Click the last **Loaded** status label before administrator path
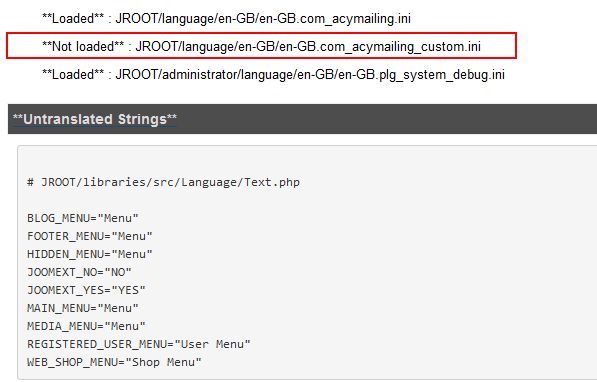The width and height of the screenshot is (597, 382). [73, 74]
